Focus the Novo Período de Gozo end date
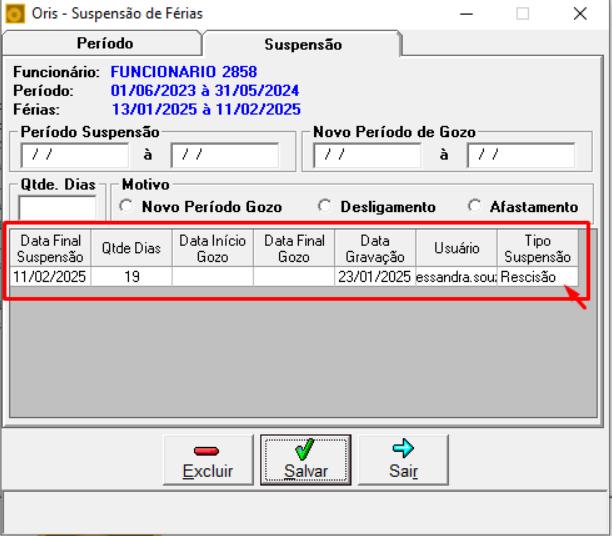Screen dimensions: 612x536 tap(520, 155)
